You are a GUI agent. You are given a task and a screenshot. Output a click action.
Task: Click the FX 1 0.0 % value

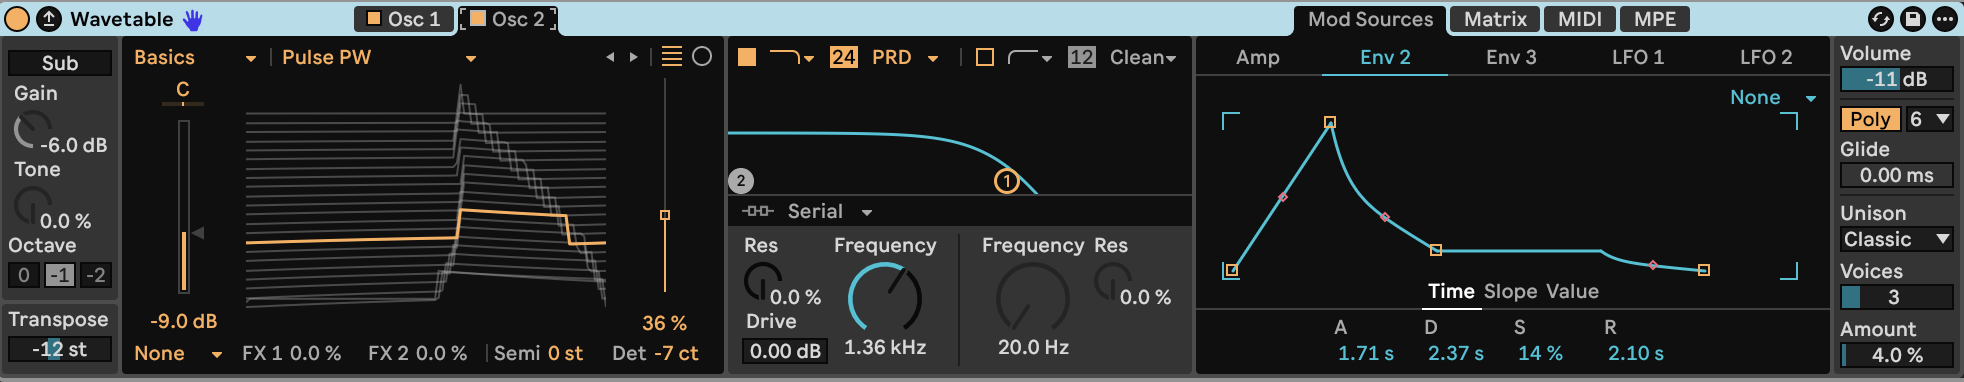315,354
